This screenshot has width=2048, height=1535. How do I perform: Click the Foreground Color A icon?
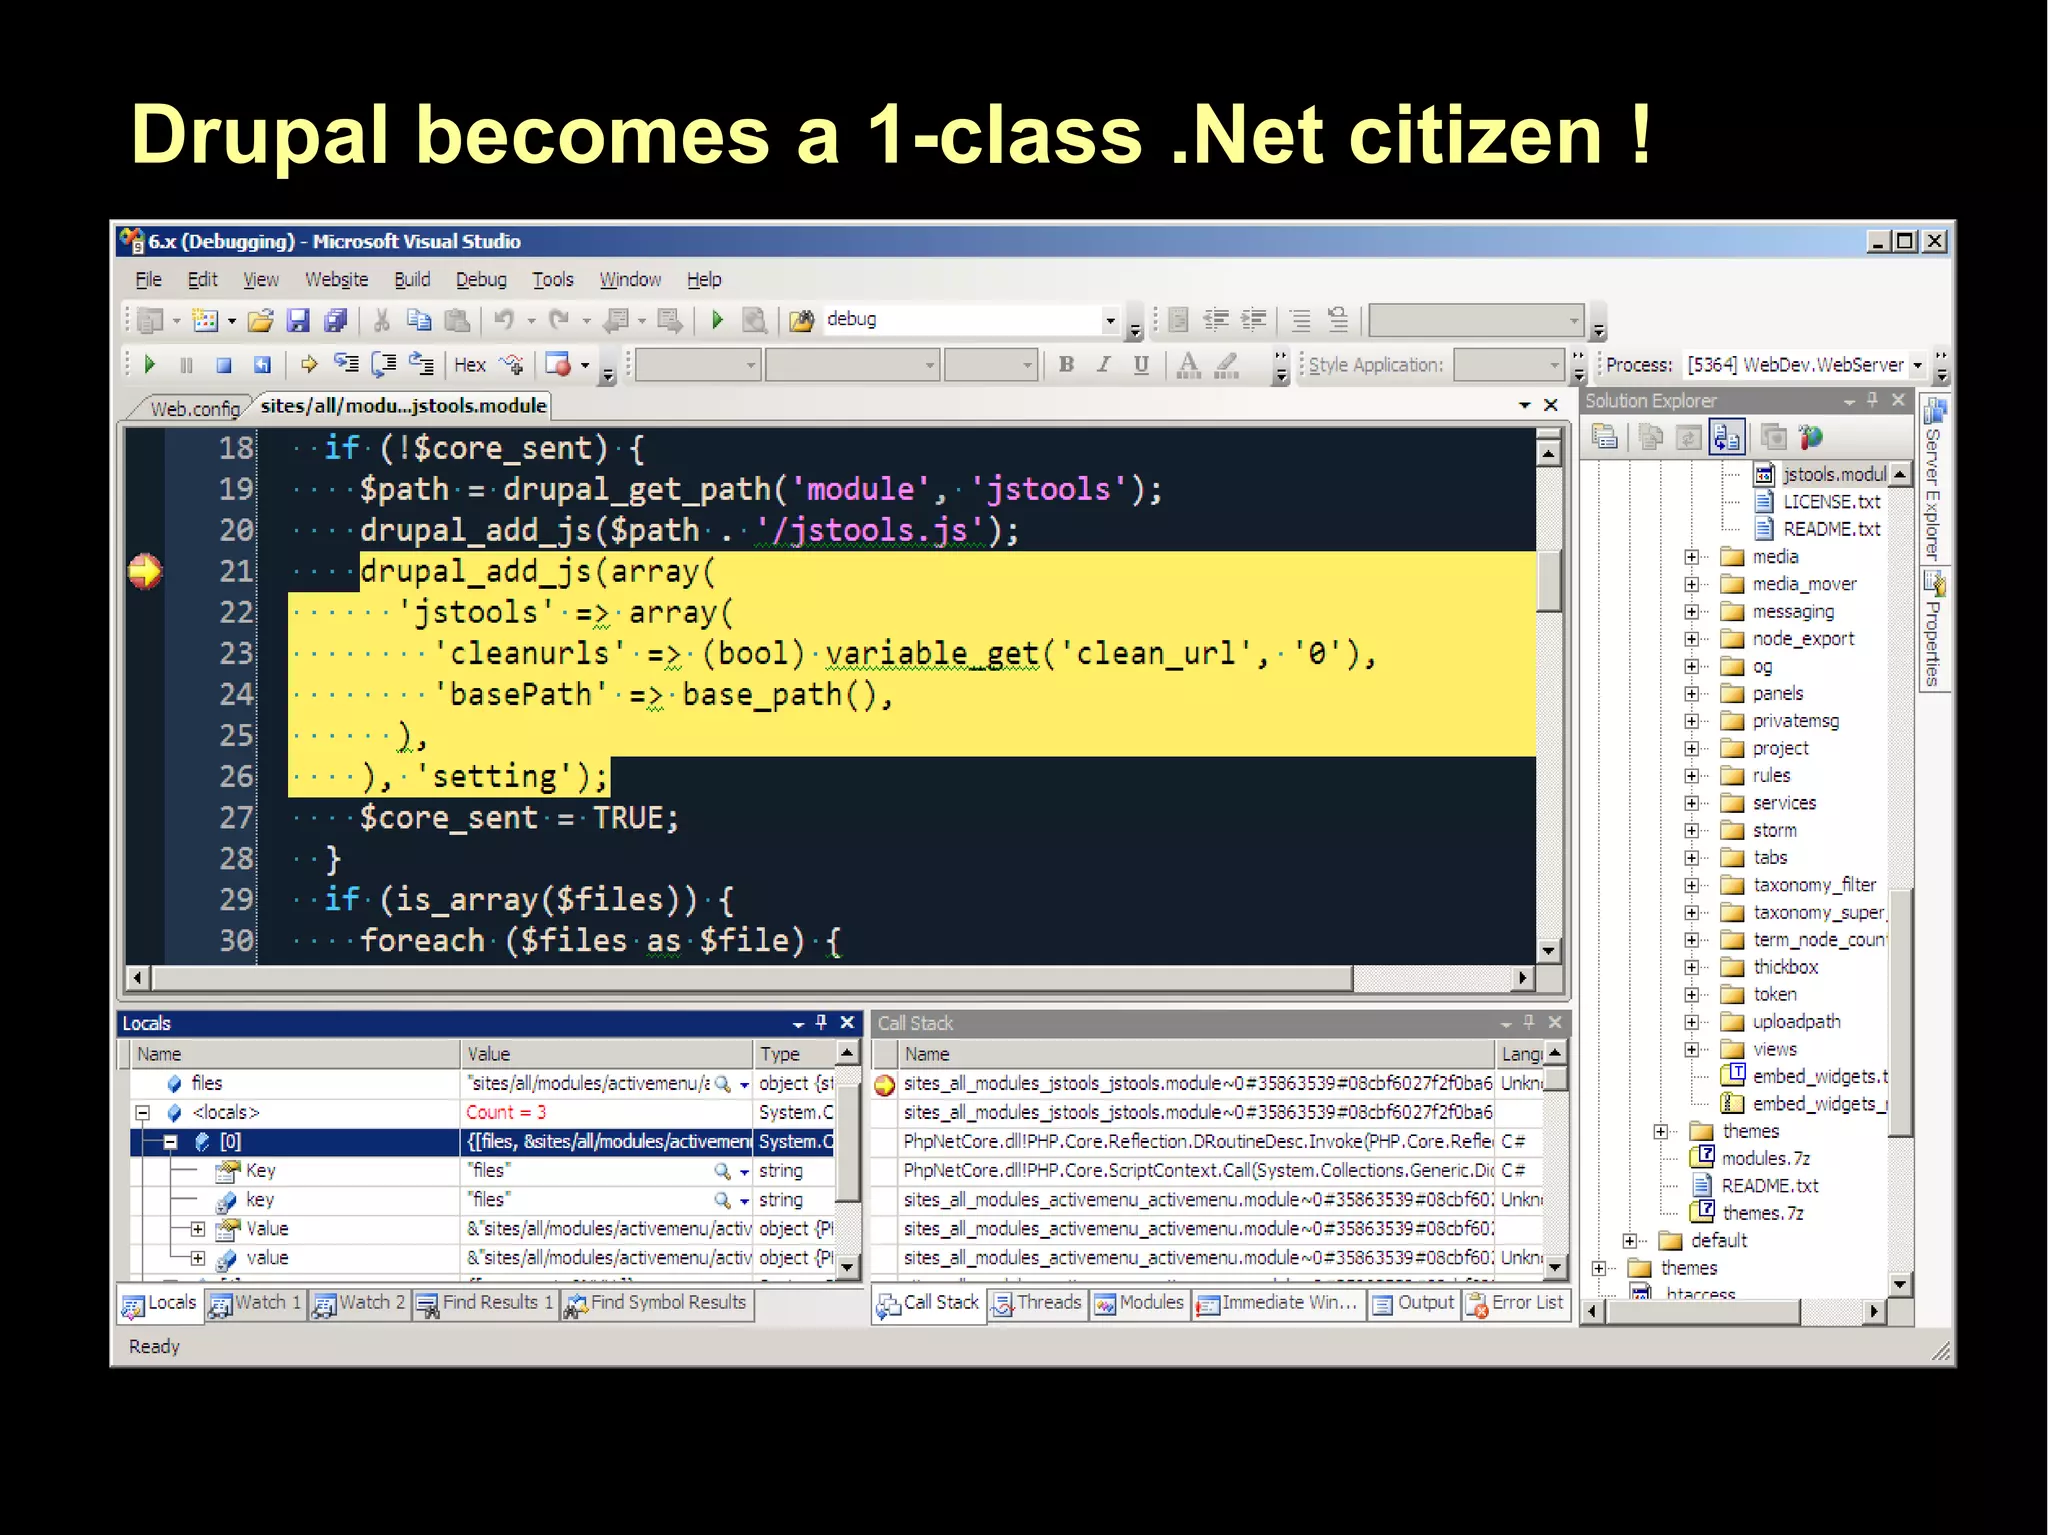pos(1188,365)
